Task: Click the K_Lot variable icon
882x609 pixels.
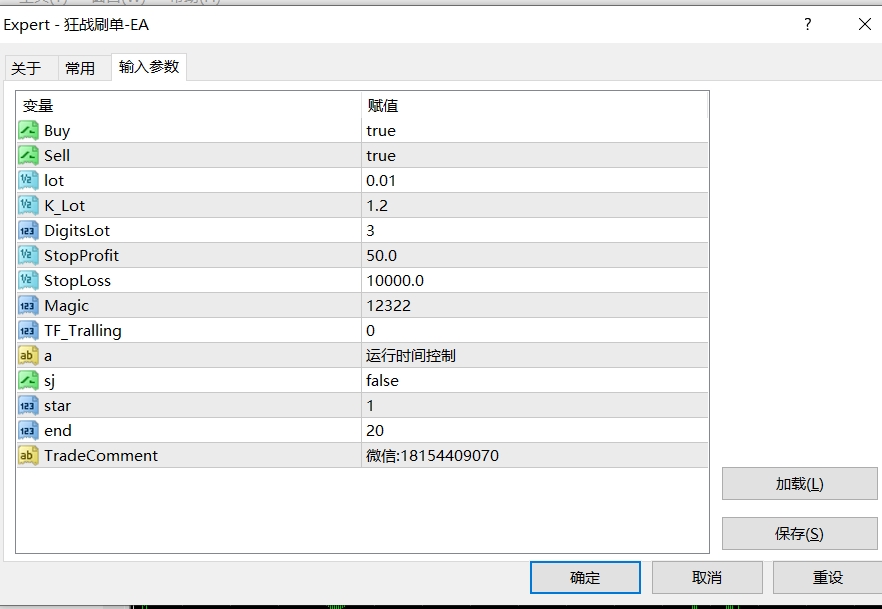Action: point(28,205)
